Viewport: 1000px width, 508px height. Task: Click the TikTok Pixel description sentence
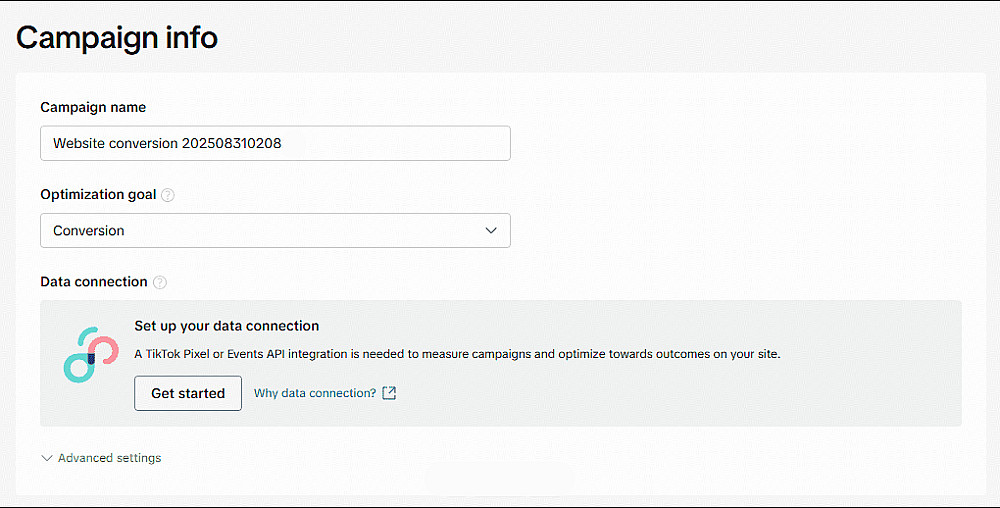[x=457, y=354]
